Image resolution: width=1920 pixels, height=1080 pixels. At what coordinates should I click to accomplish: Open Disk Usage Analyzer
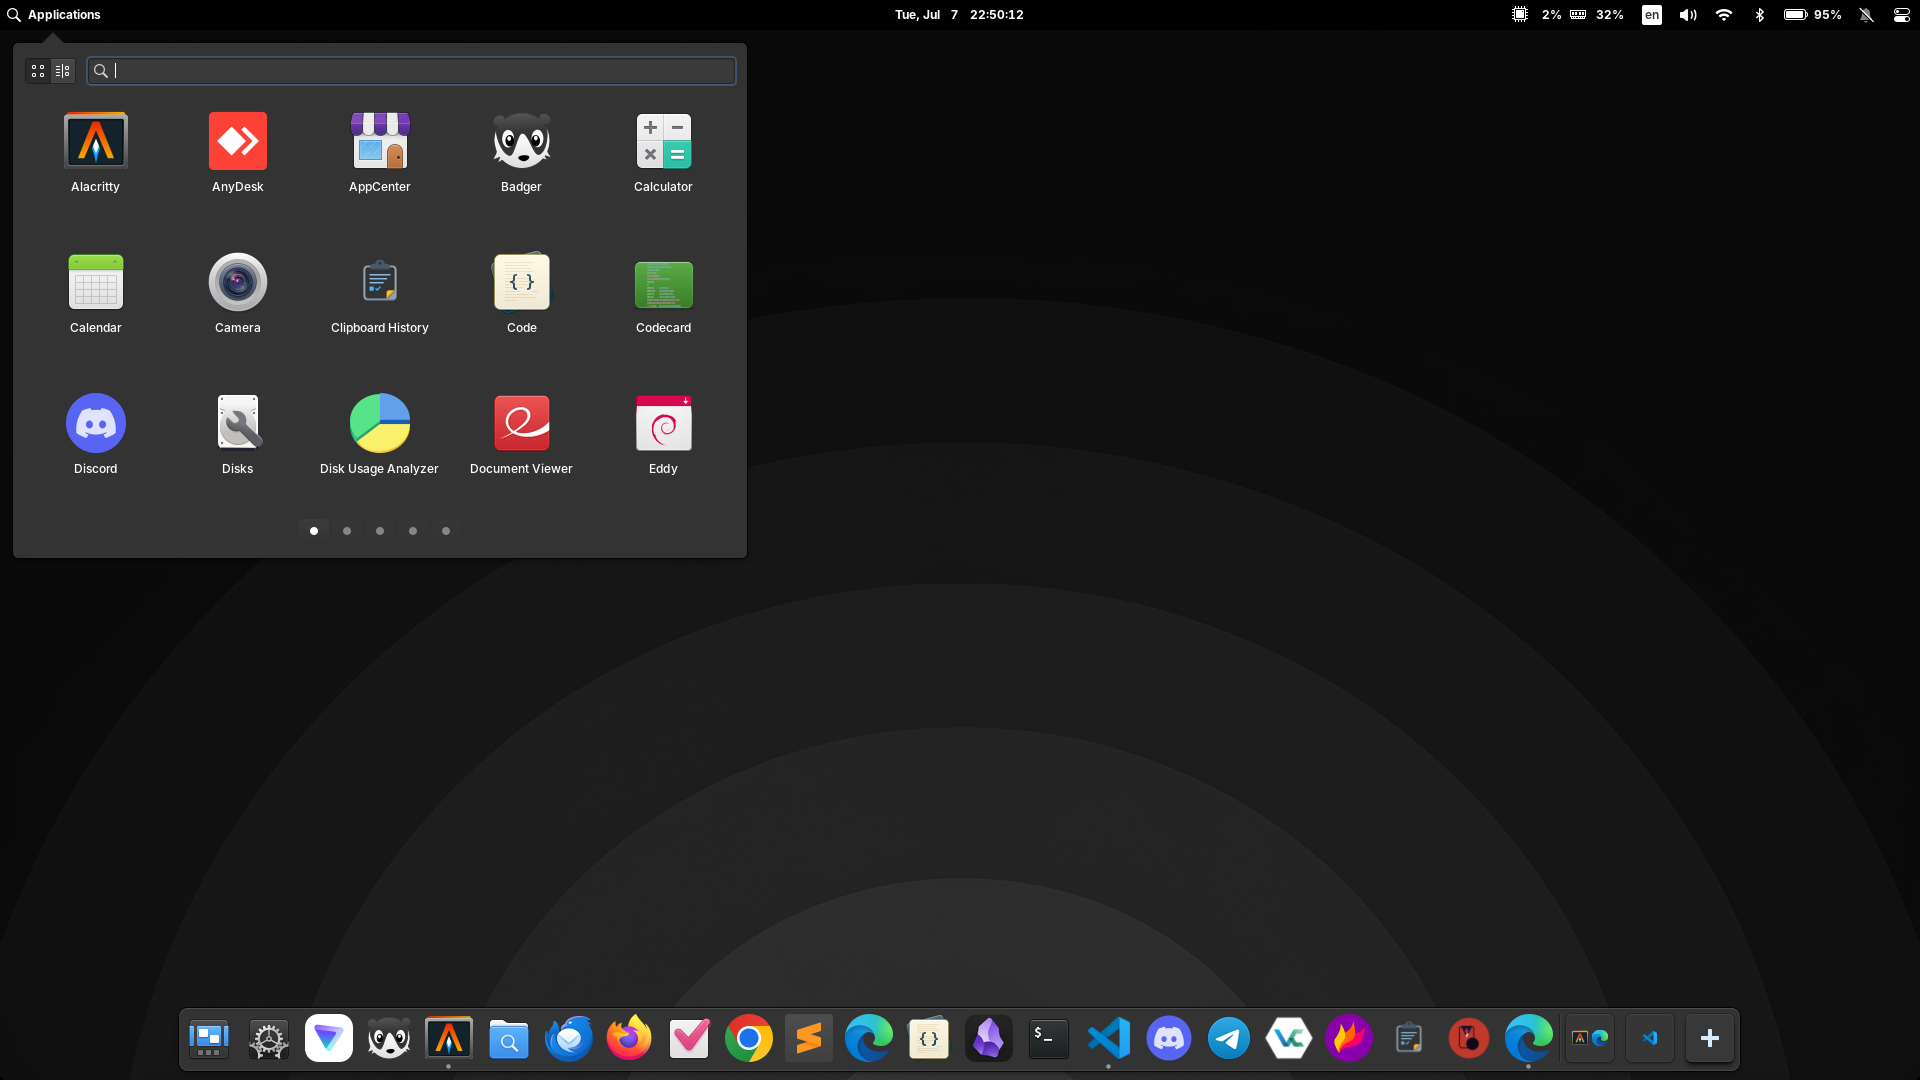(380, 435)
